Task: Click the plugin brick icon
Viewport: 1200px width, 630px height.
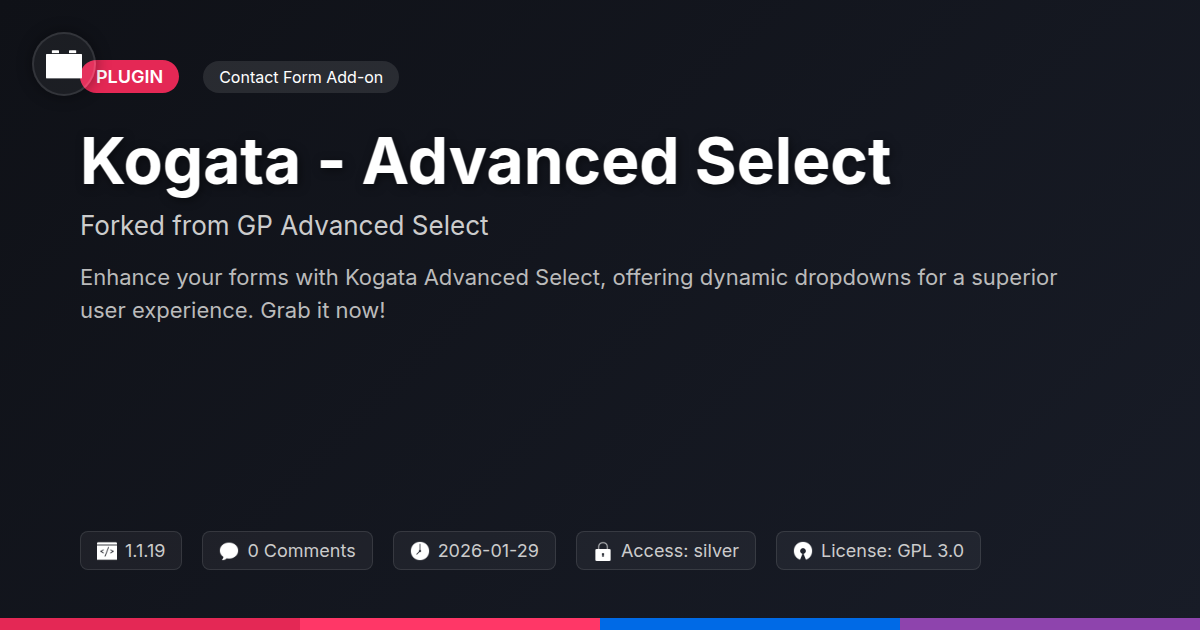Action: pyautogui.click(x=64, y=64)
